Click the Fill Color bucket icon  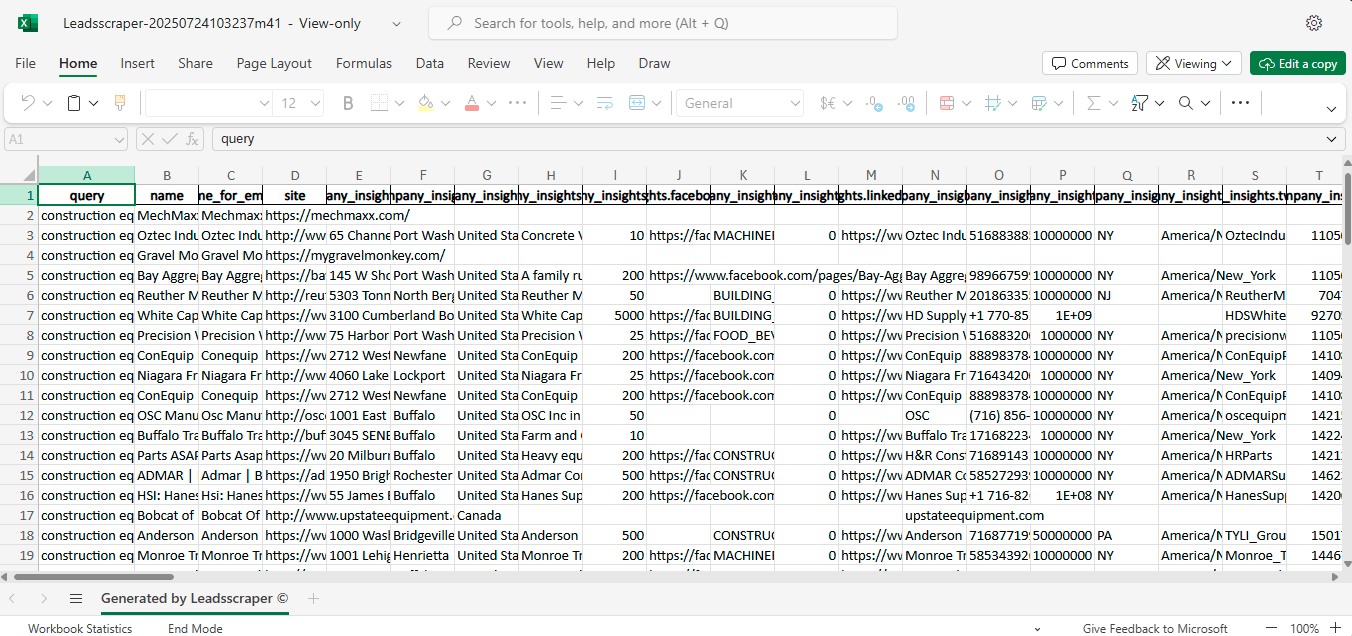click(x=425, y=103)
